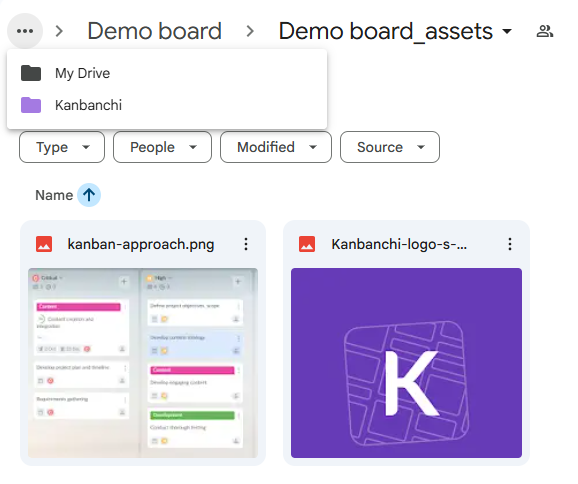578x484 pixels.
Task: Open the Type filter dropdown
Action: pyautogui.click(x=62, y=147)
